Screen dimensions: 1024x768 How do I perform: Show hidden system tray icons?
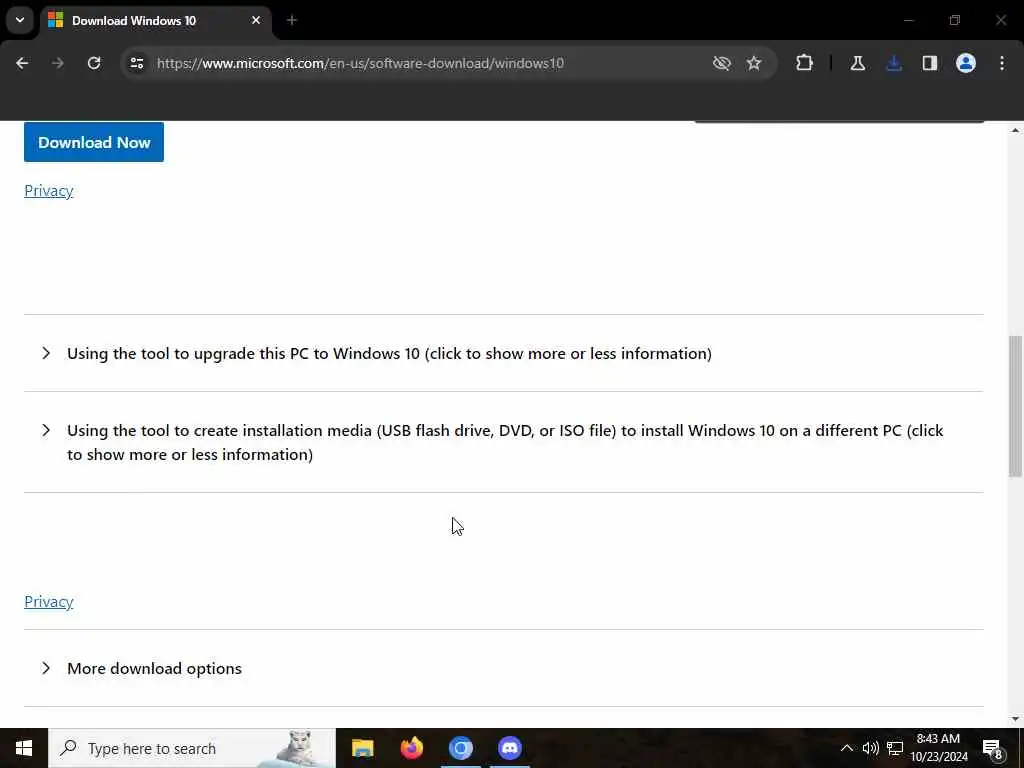(846, 748)
